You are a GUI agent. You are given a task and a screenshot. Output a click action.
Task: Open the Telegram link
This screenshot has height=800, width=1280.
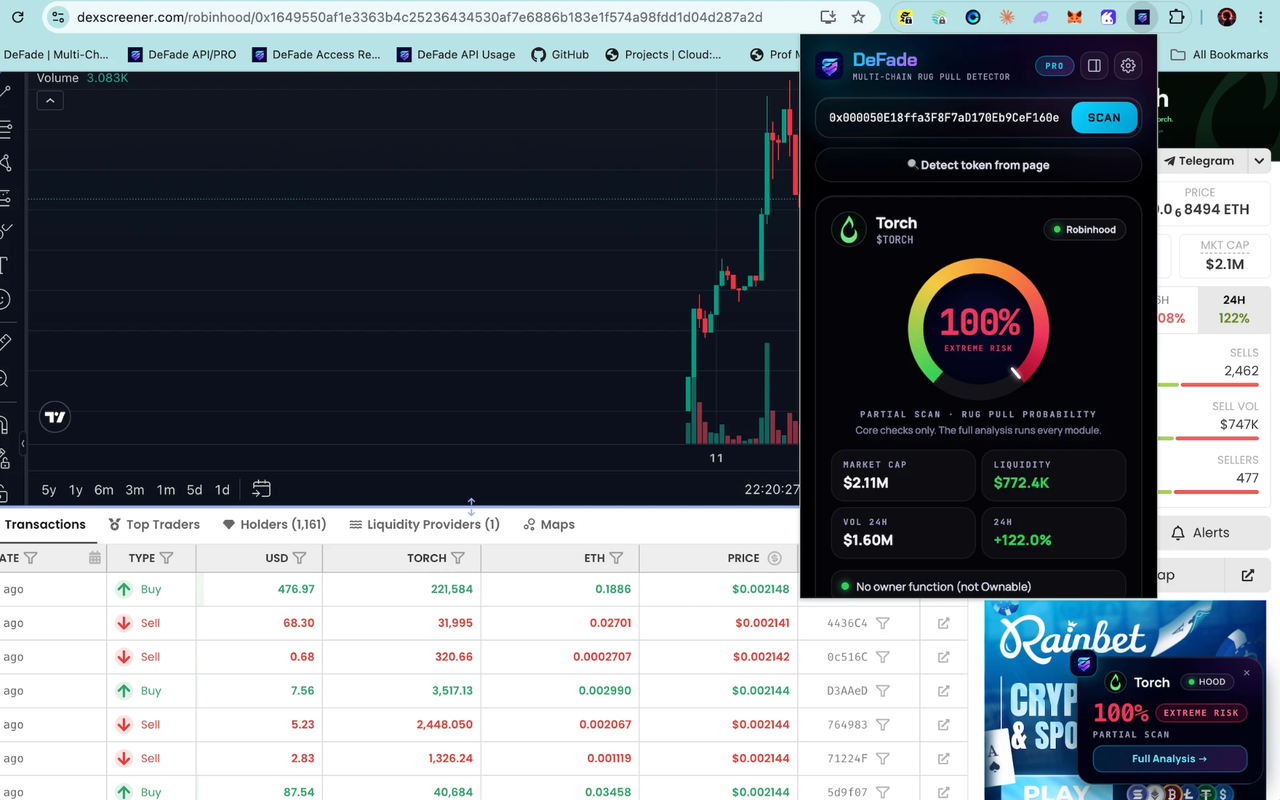(1199, 160)
